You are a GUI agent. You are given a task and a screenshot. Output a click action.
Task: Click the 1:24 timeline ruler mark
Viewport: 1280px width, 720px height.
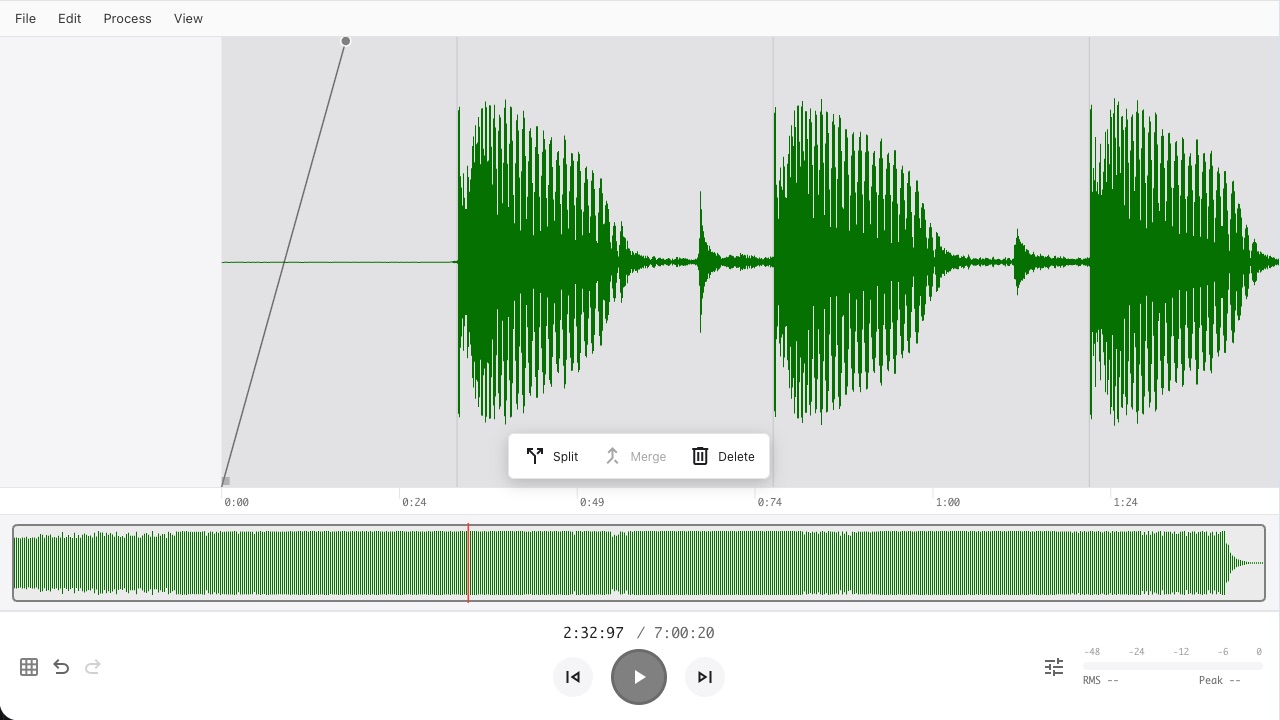1126,502
